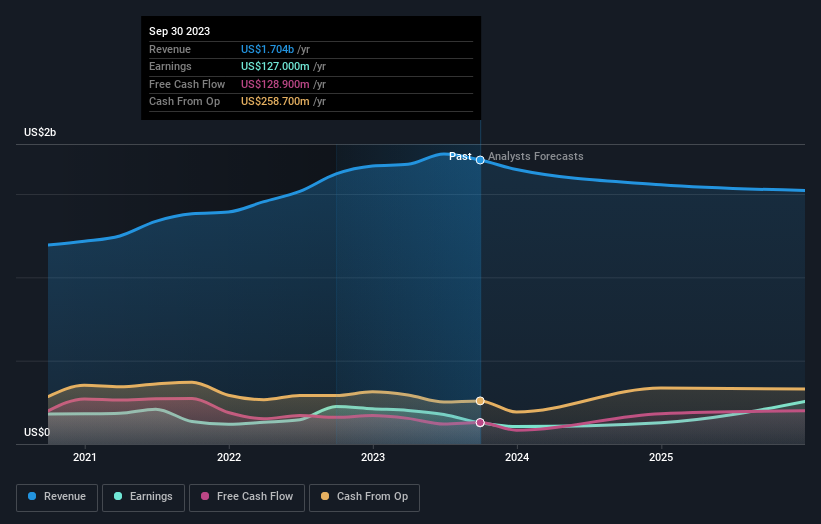Click the US$258.700m cash from op value
This screenshot has width=821, height=524.
275,102
